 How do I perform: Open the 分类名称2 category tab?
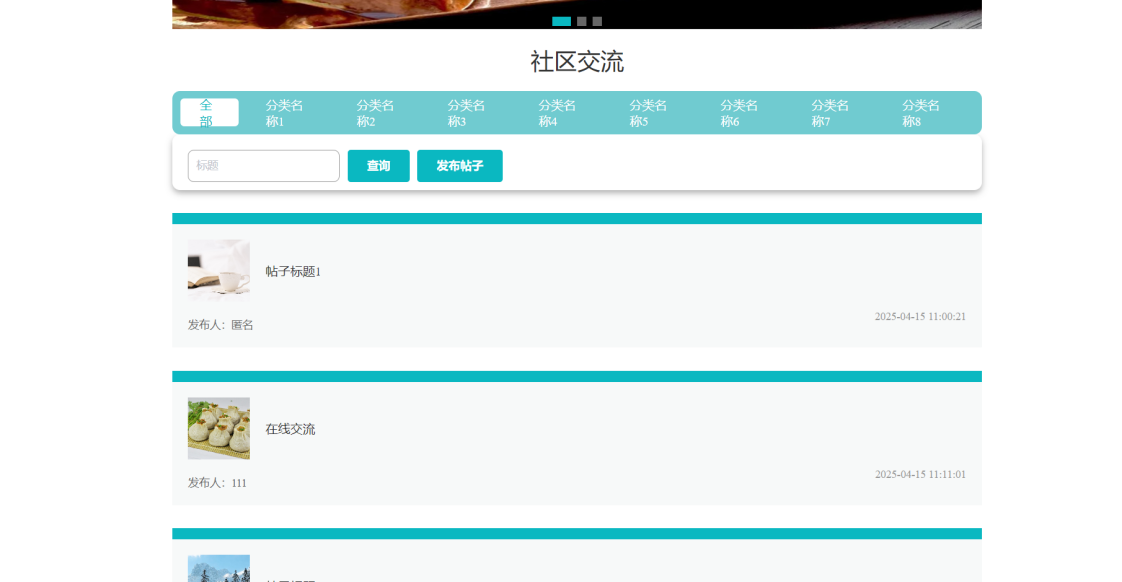pos(375,113)
